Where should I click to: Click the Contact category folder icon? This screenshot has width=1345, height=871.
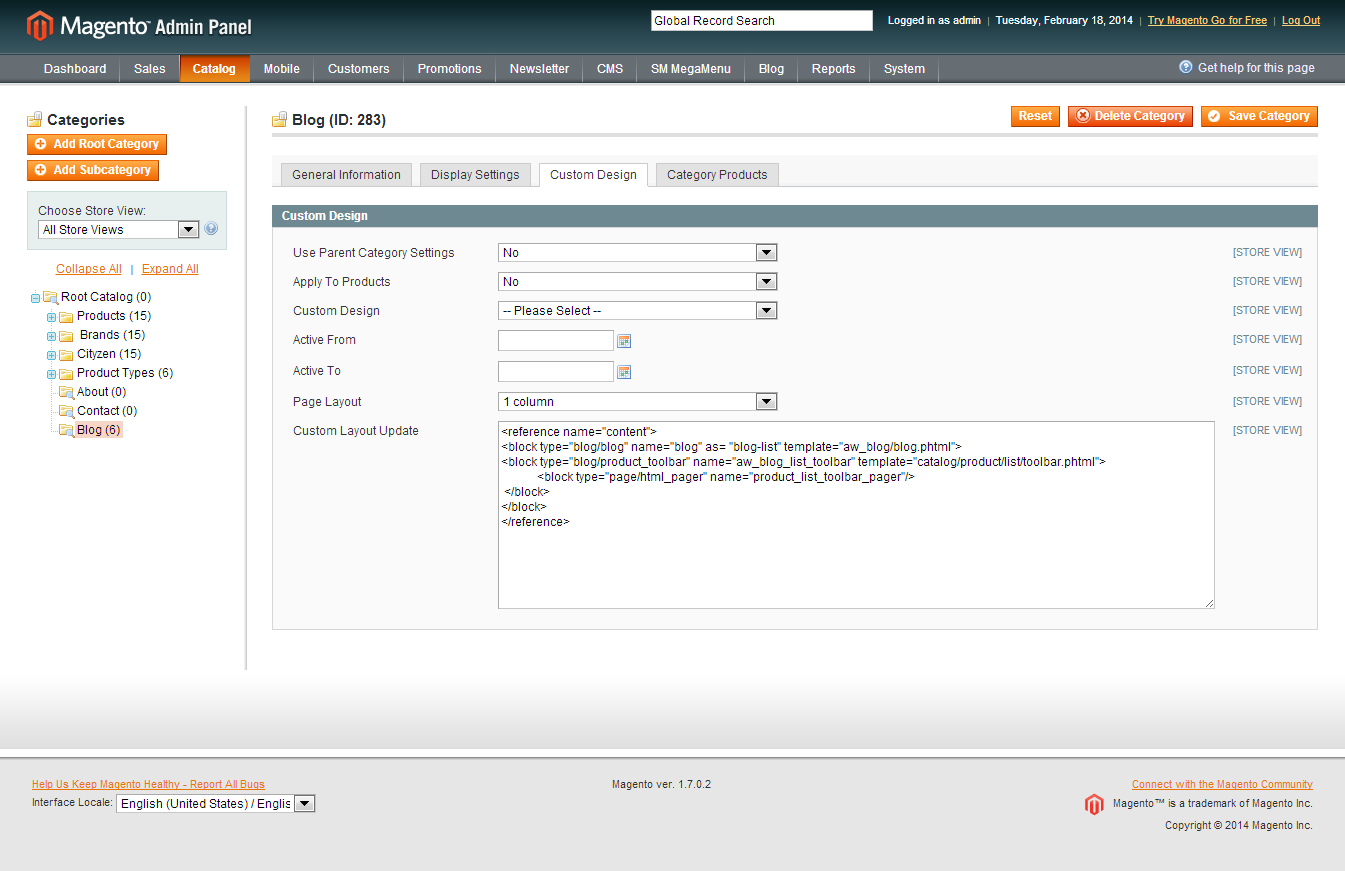pos(67,411)
